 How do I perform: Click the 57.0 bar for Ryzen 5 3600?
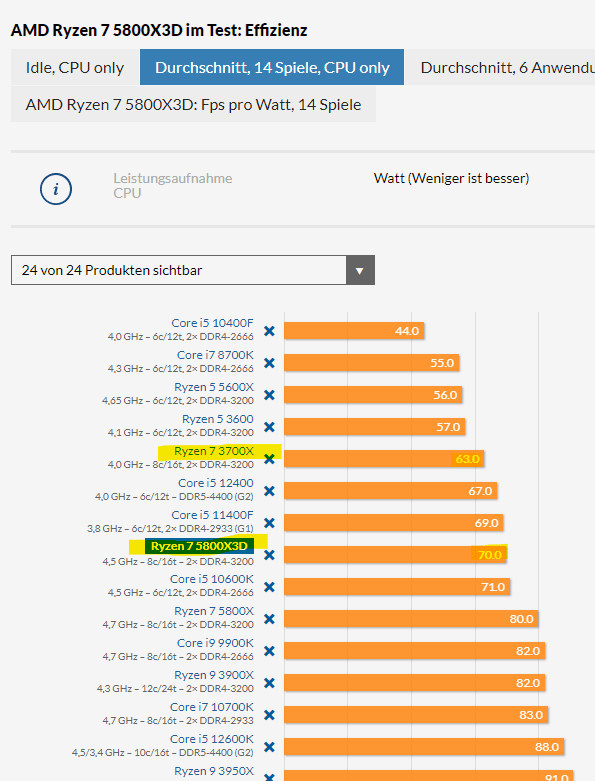375,427
